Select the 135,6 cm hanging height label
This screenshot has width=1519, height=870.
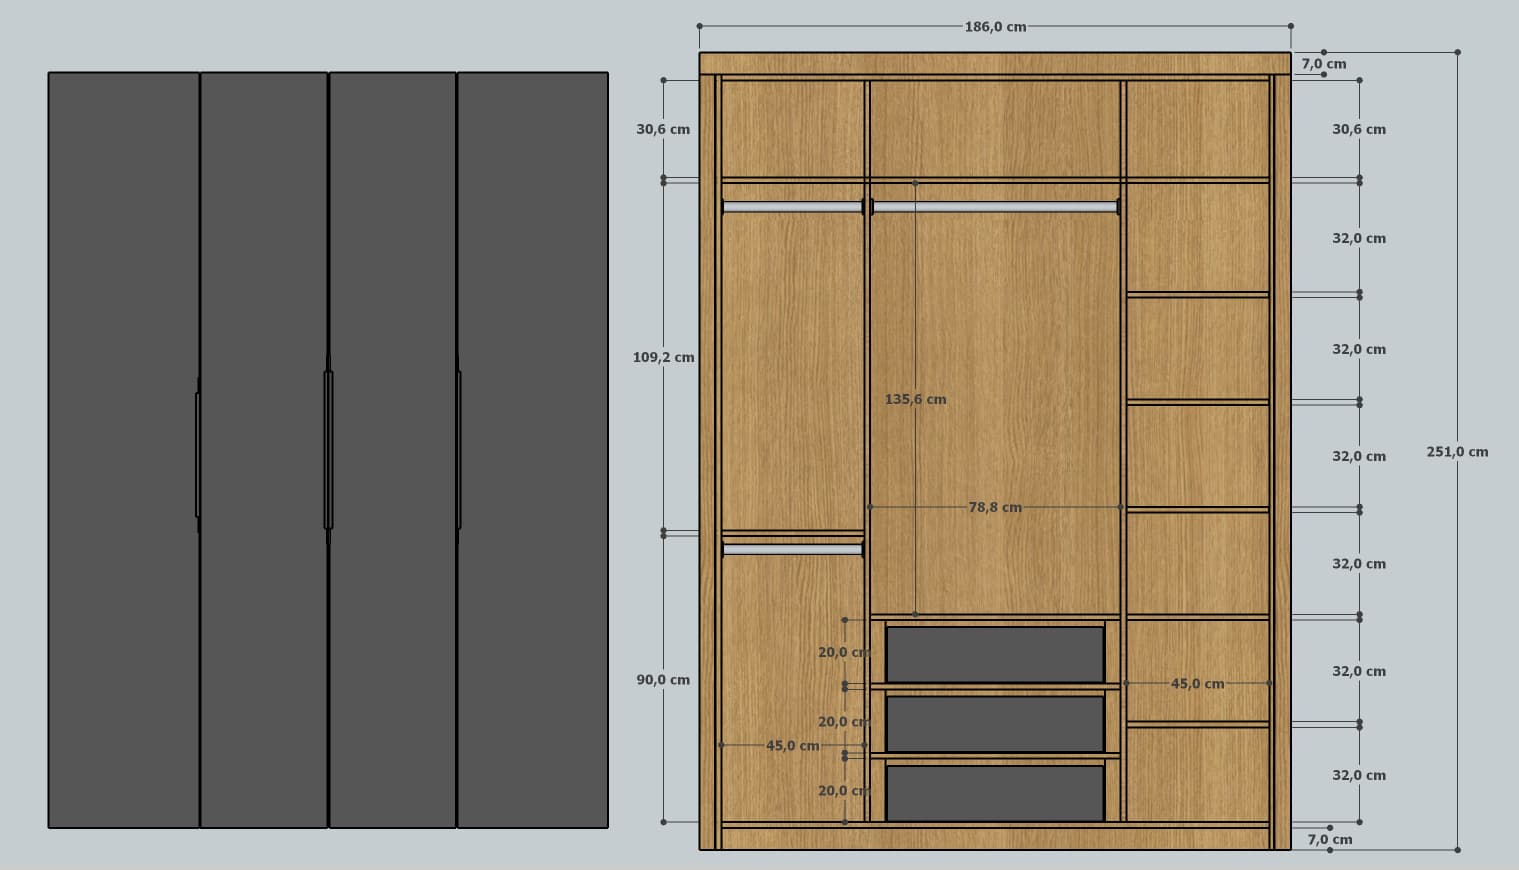[x=915, y=399]
